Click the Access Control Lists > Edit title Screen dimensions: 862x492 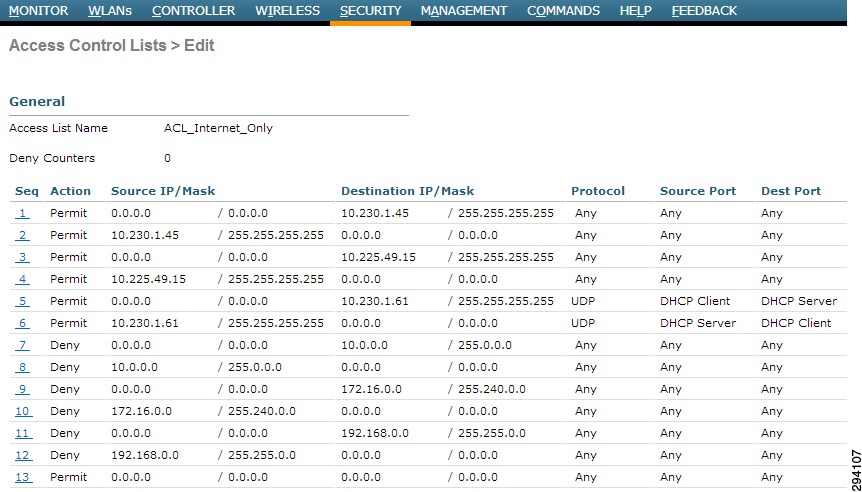click(x=112, y=45)
